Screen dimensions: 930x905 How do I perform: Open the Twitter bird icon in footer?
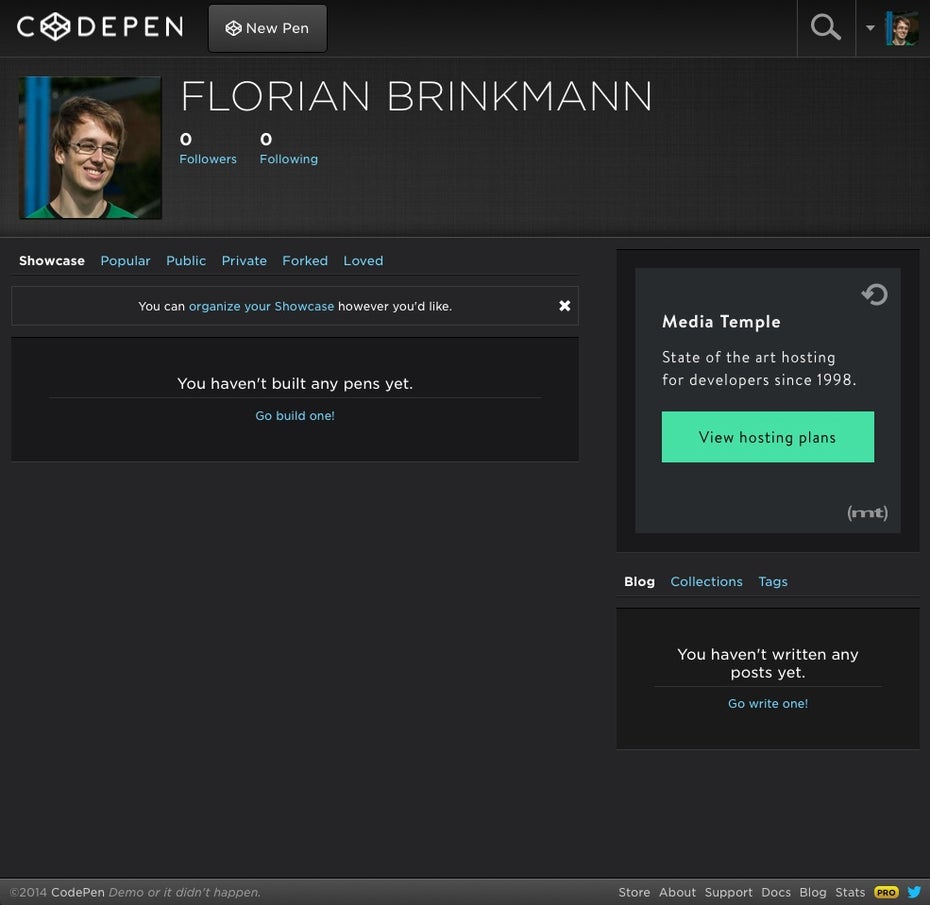(914, 891)
